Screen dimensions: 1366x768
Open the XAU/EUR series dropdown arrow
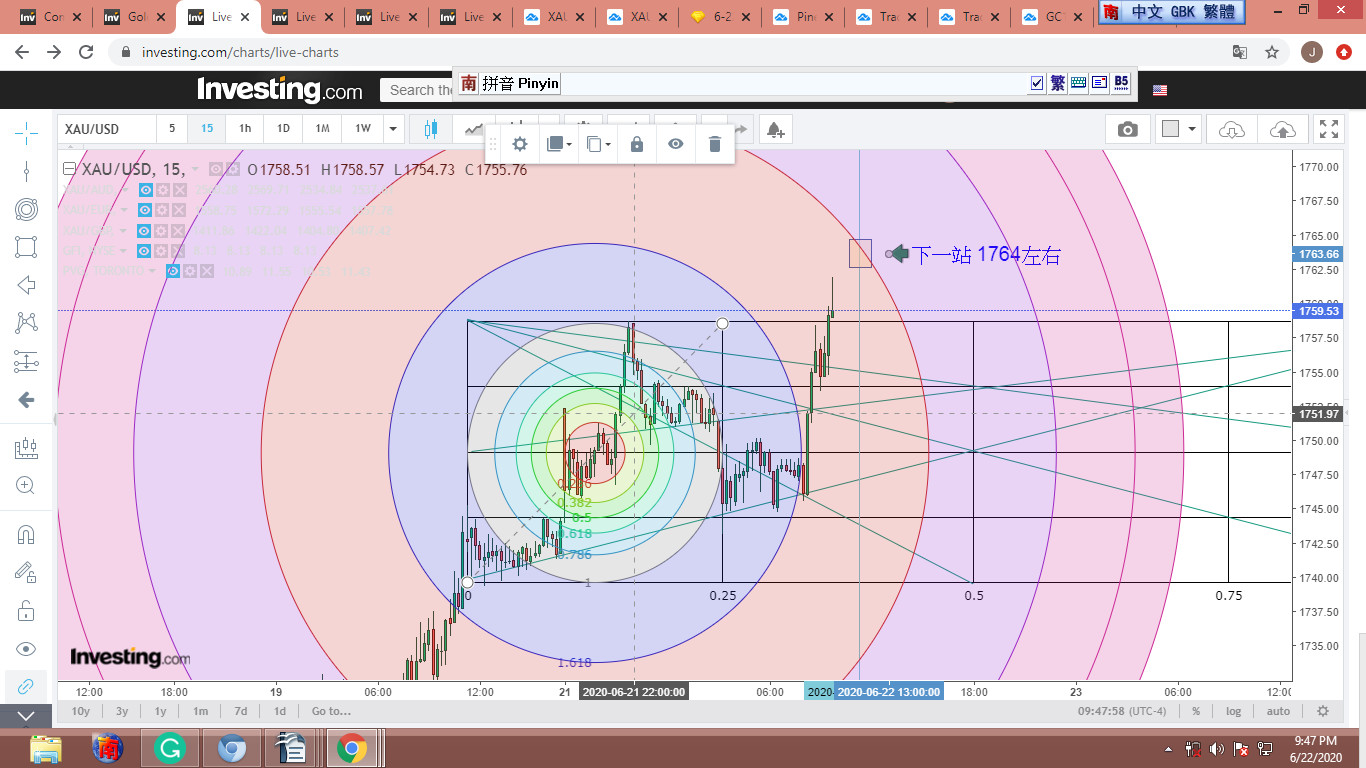pos(125,210)
